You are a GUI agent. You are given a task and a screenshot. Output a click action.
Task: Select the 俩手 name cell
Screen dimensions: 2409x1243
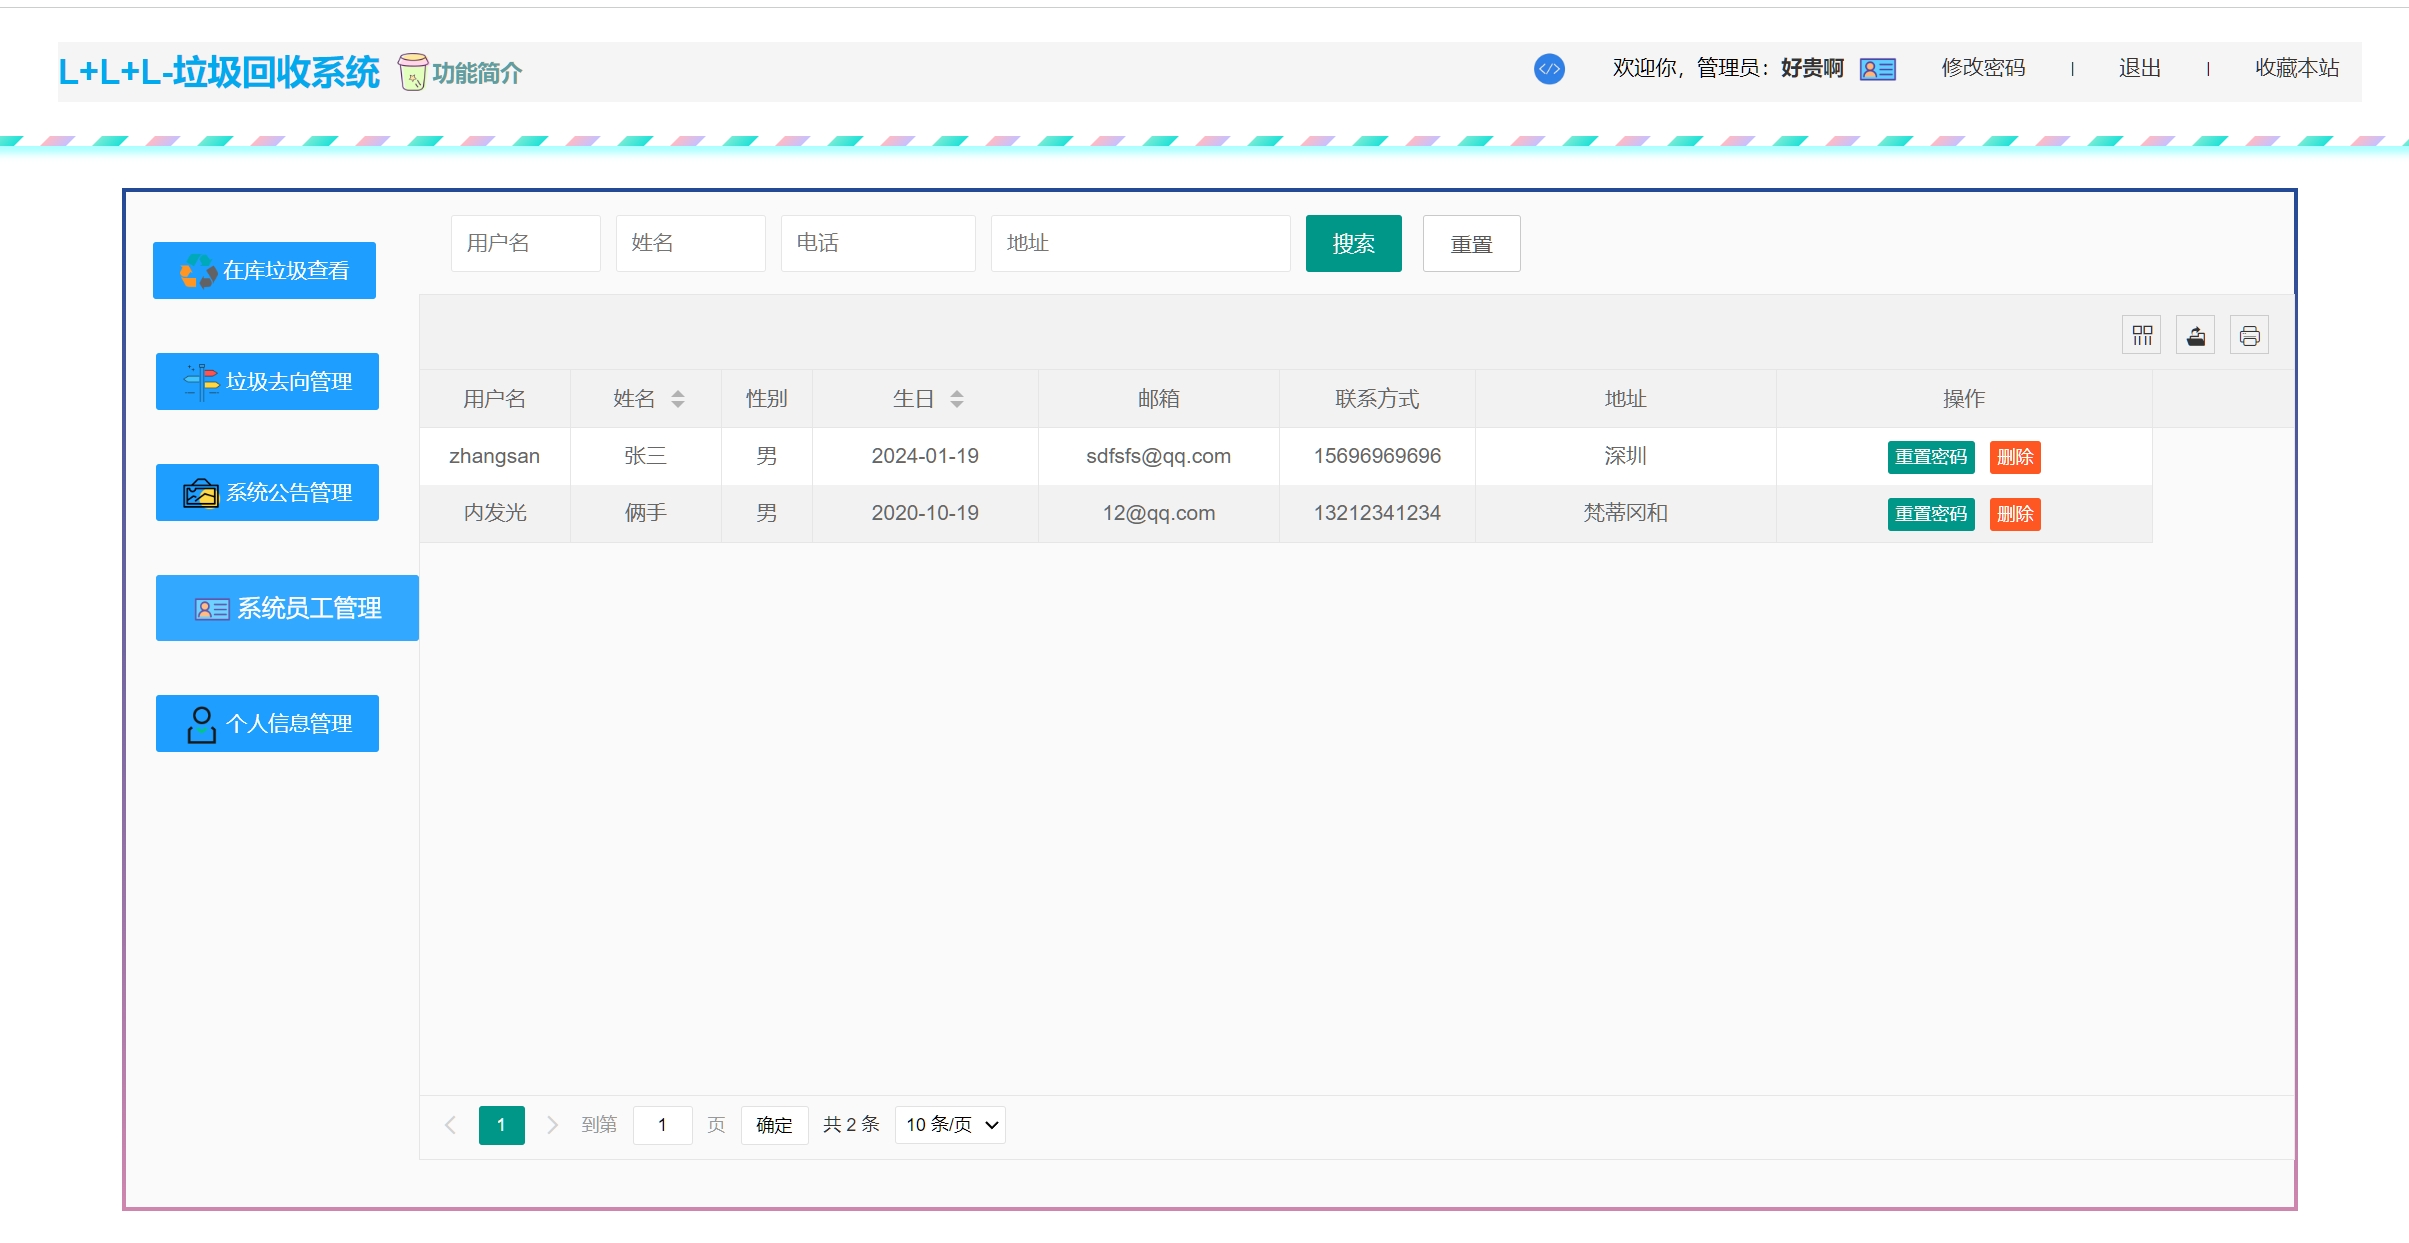point(646,513)
